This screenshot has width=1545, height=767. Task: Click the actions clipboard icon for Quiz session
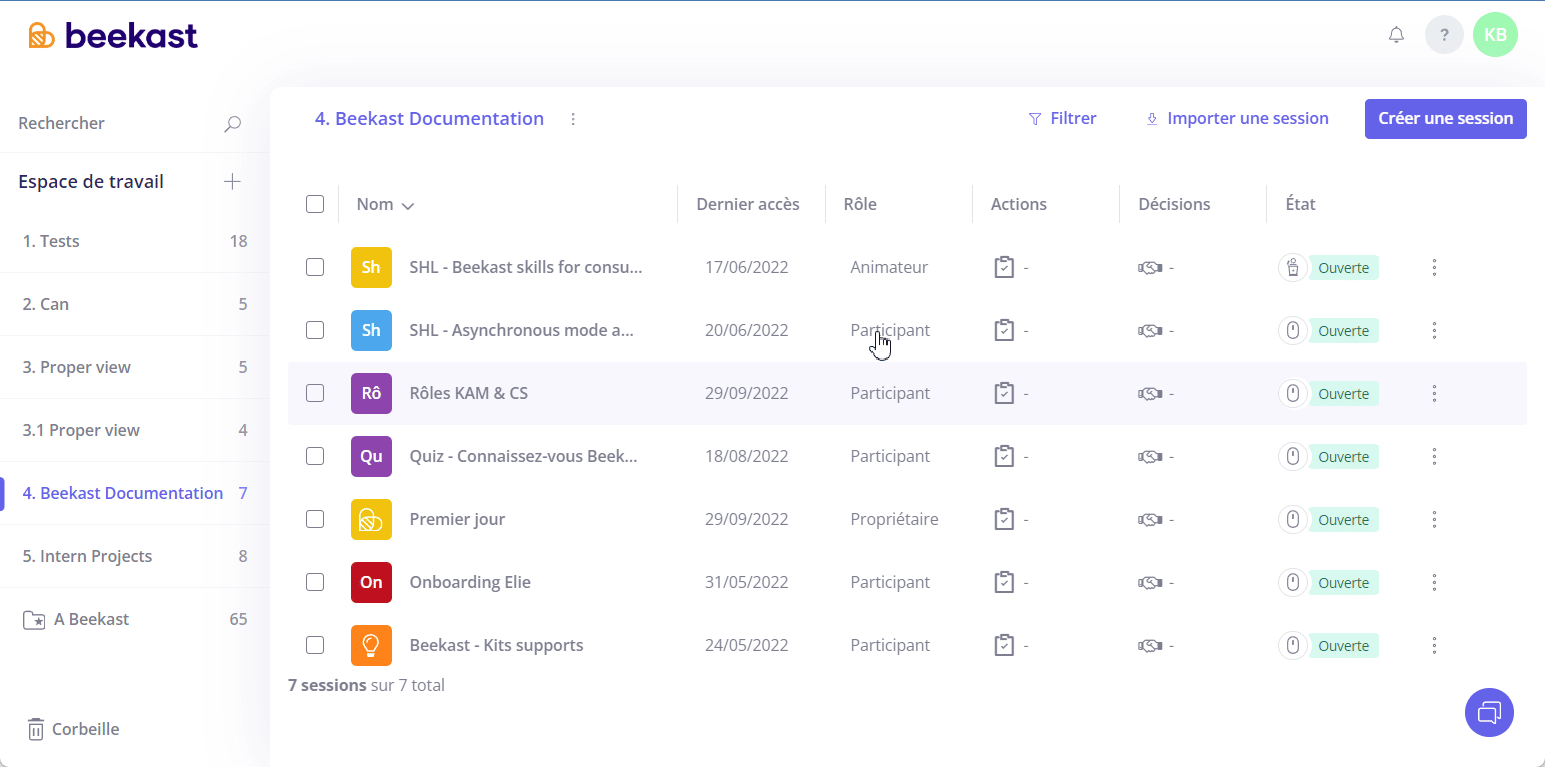coord(1004,456)
